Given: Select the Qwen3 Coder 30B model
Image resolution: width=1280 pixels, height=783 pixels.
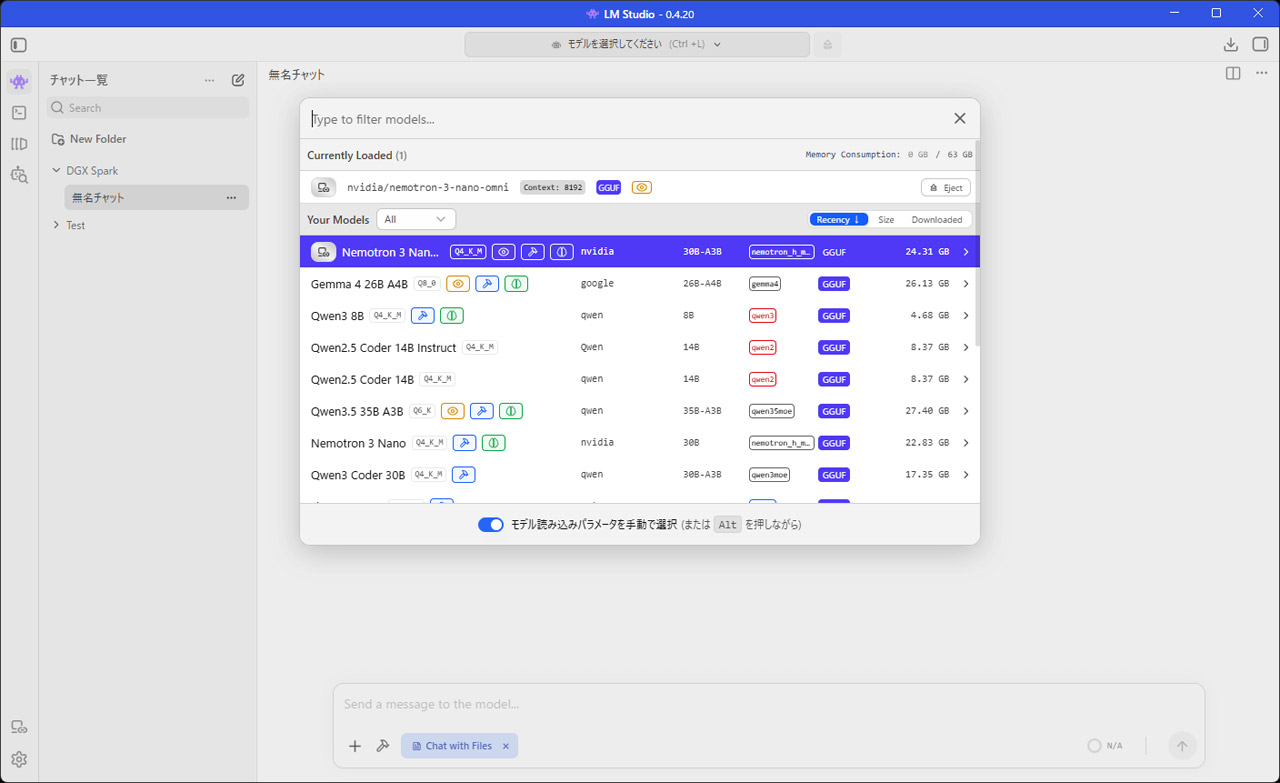Looking at the screenshot, I should pos(640,475).
